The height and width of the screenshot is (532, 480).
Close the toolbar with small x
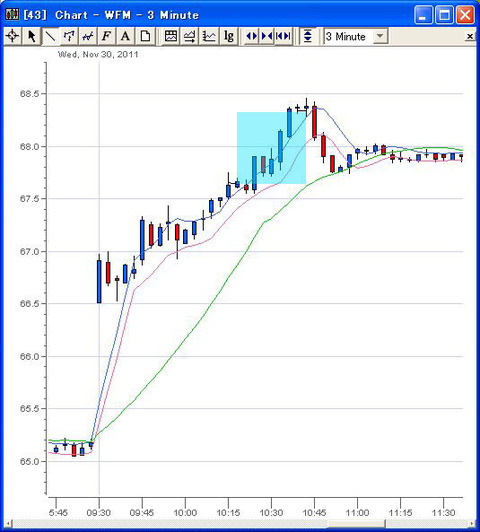click(470, 36)
